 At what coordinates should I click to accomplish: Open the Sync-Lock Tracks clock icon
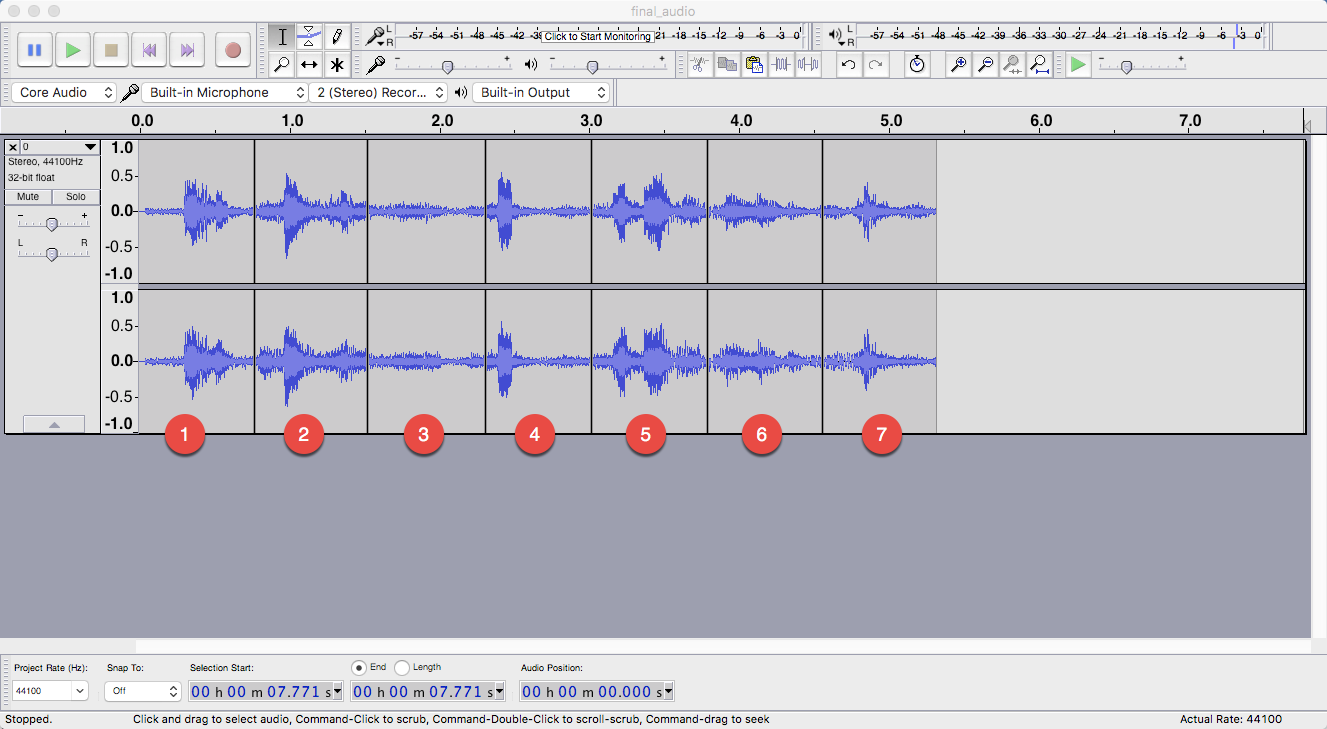[x=917, y=65]
